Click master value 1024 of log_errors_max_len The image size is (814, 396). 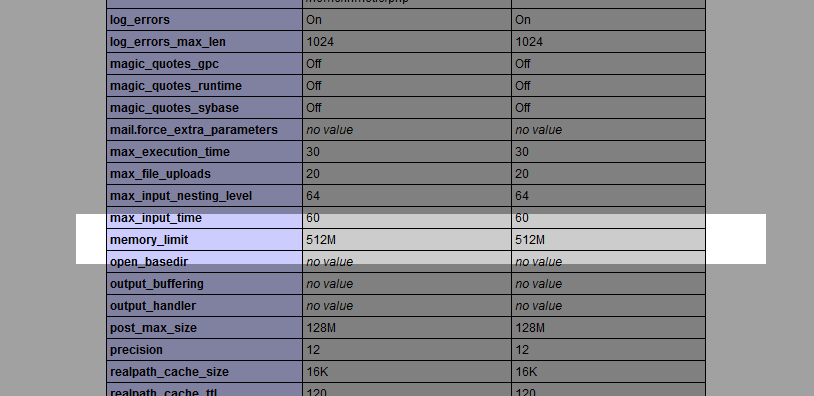coord(529,42)
